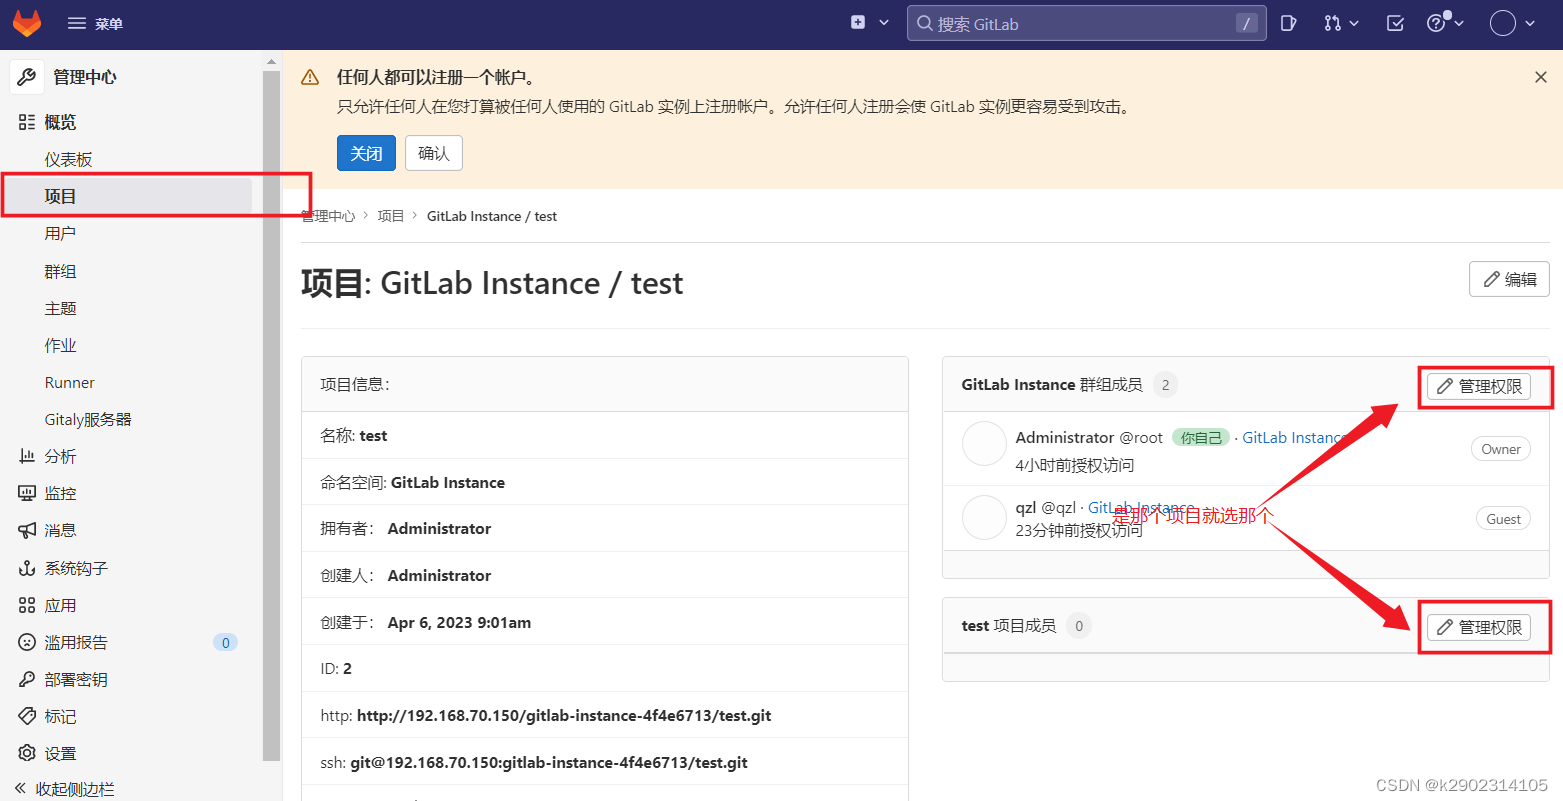Open 仪表板 in the sidebar
This screenshot has width=1563, height=801.
(x=68, y=159)
